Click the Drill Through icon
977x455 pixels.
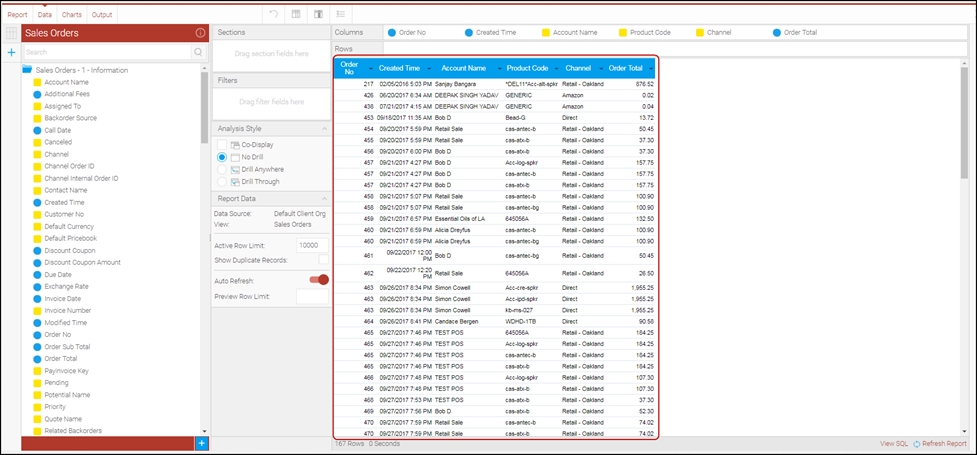pos(235,182)
